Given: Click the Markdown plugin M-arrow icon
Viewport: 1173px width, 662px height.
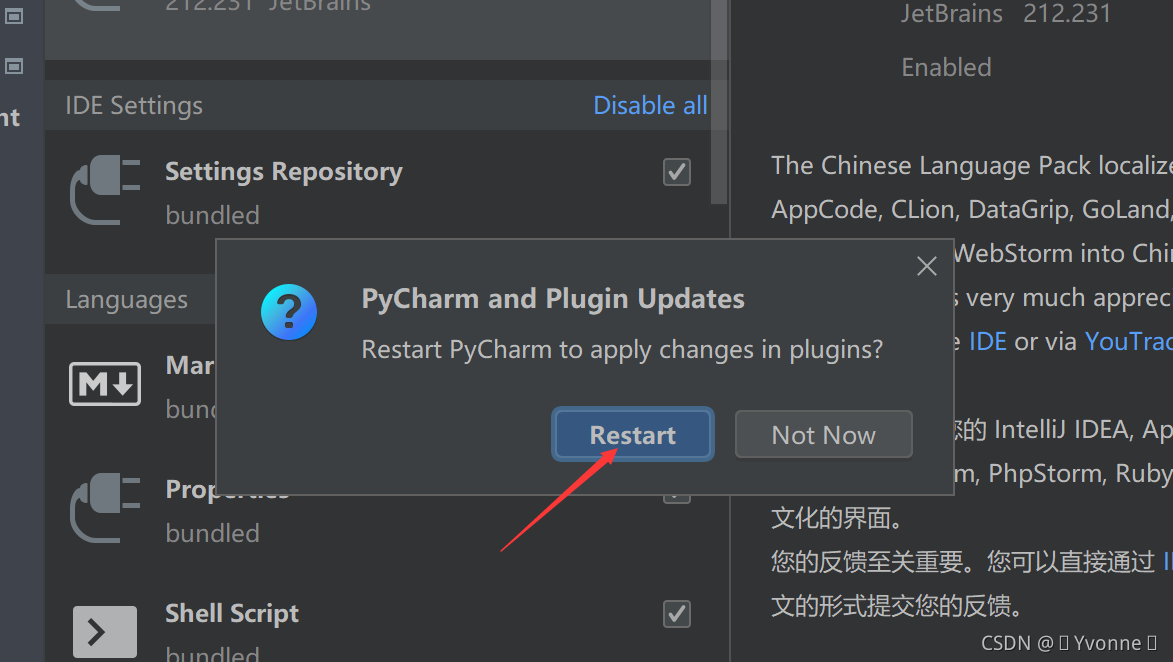Looking at the screenshot, I should 105,384.
